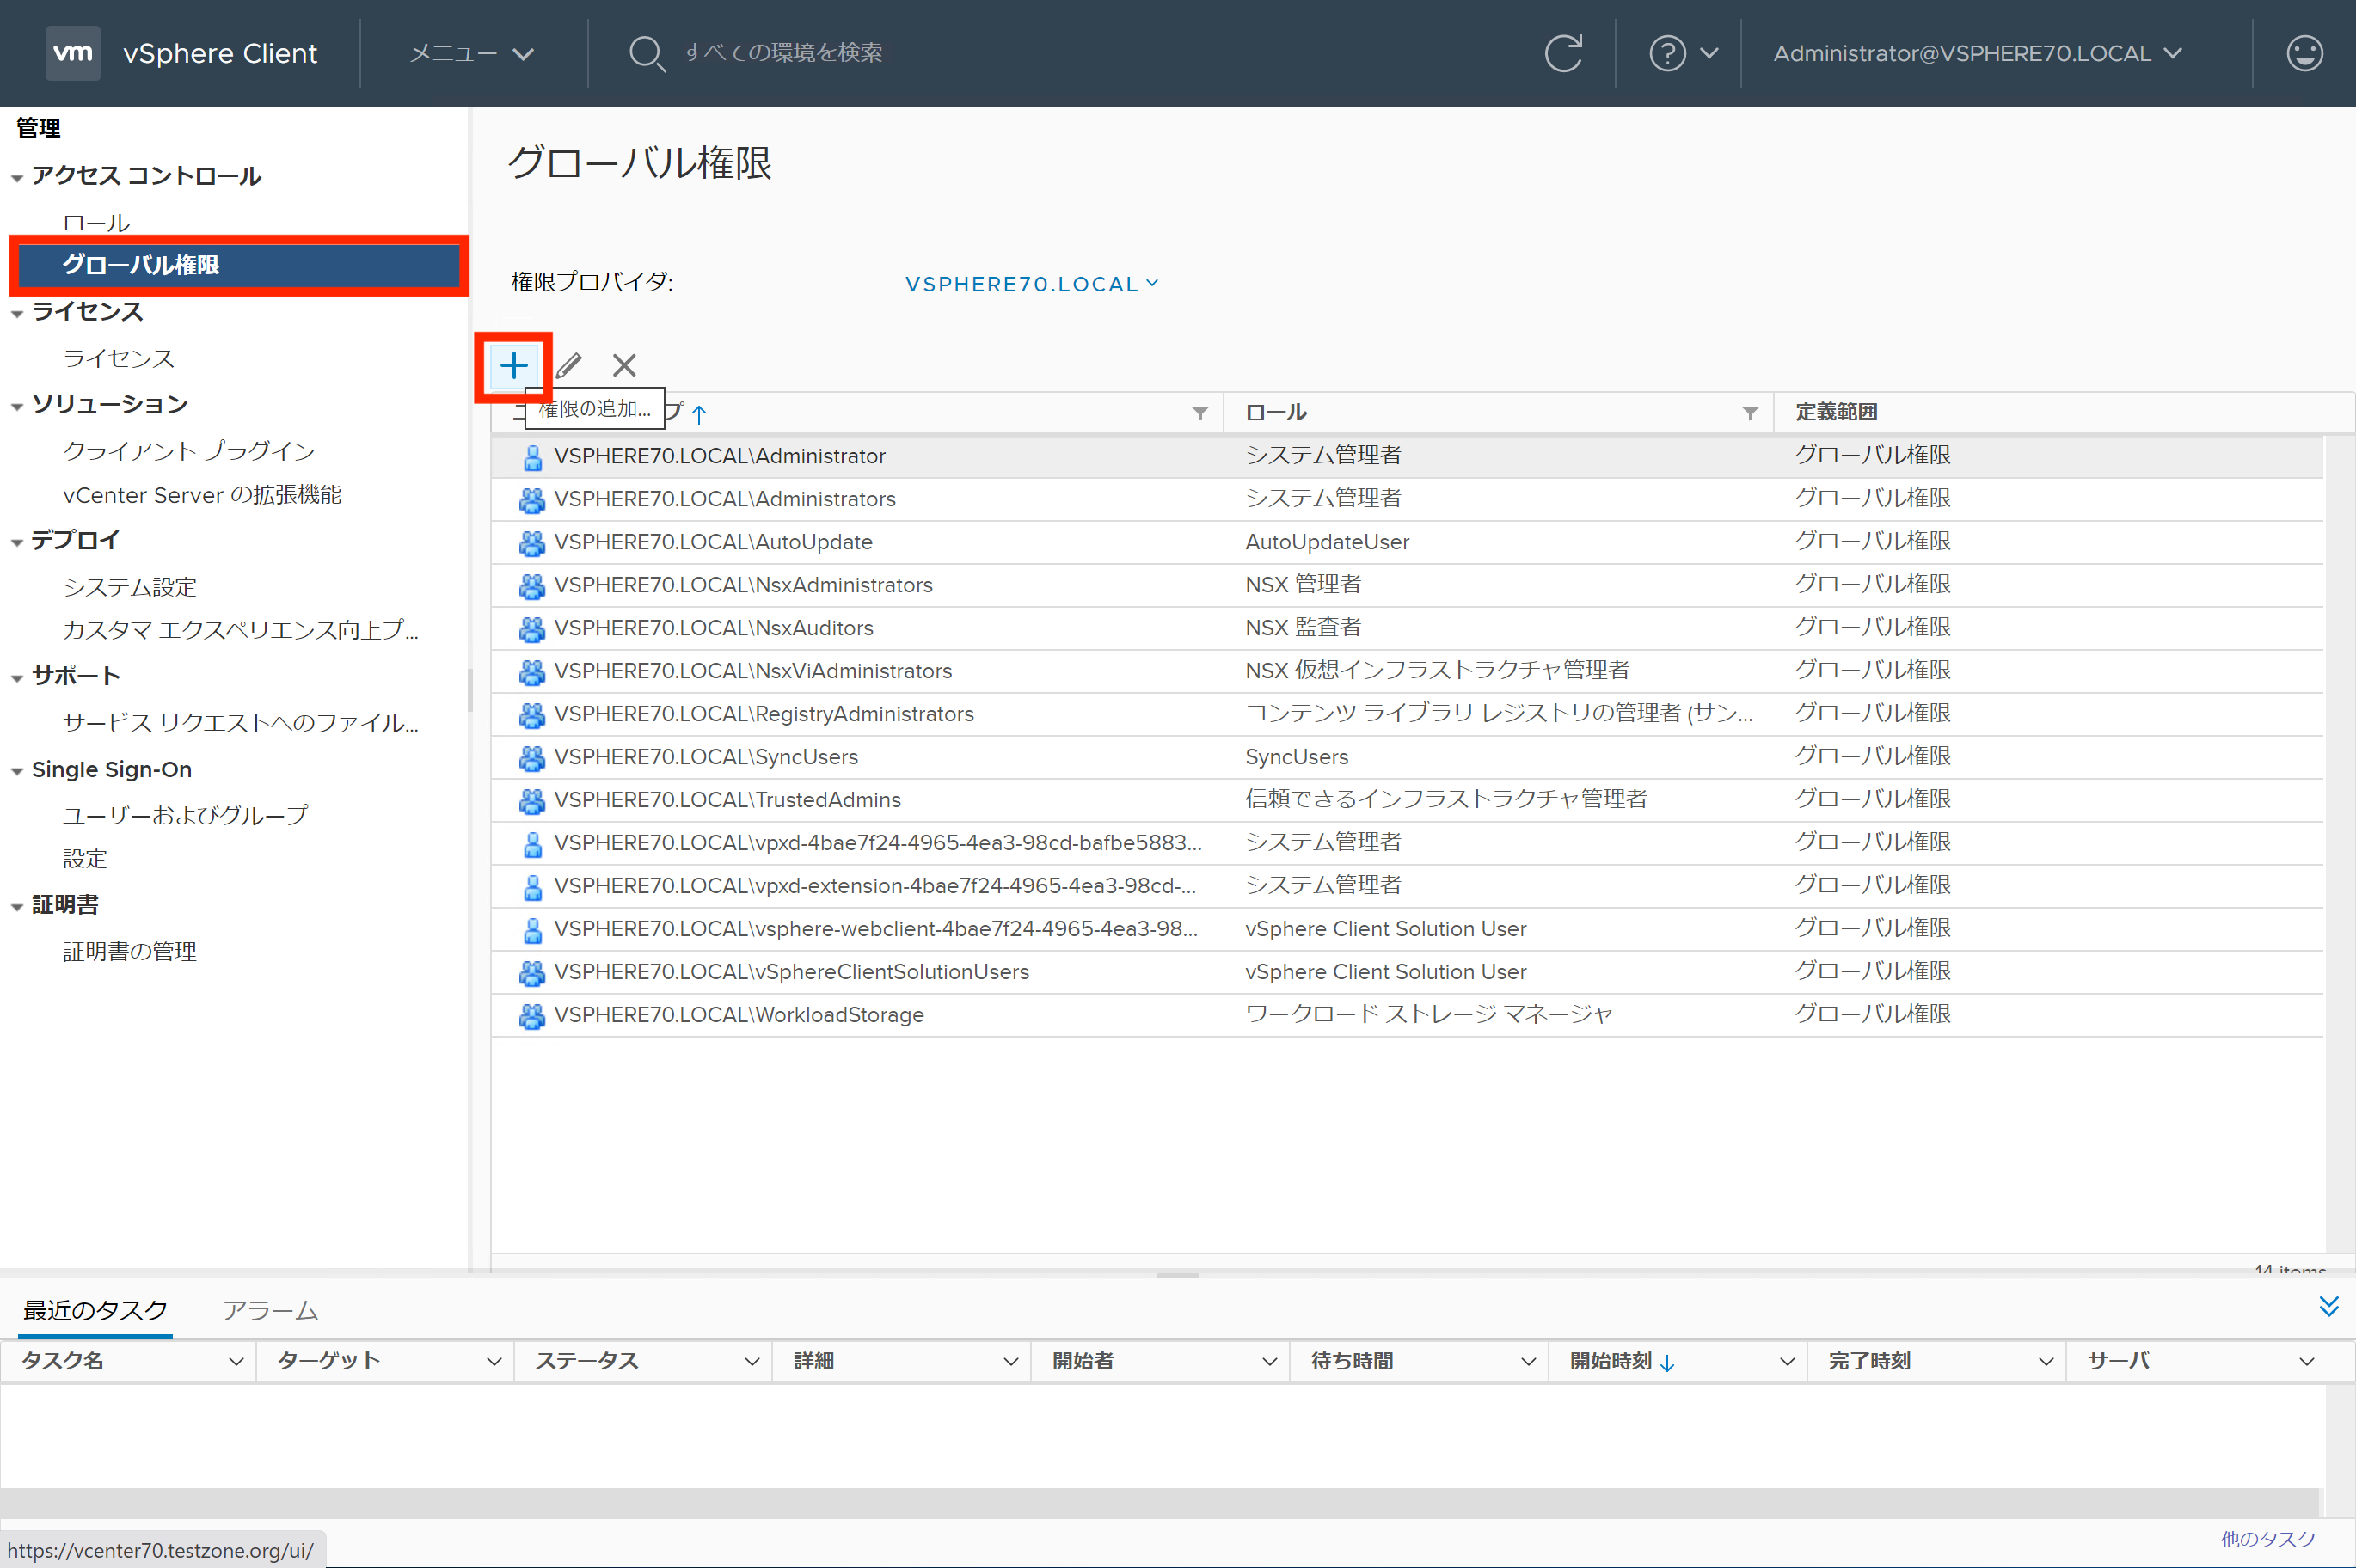
Task: Click the filter icon on the ロール column
Action: 1750,413
